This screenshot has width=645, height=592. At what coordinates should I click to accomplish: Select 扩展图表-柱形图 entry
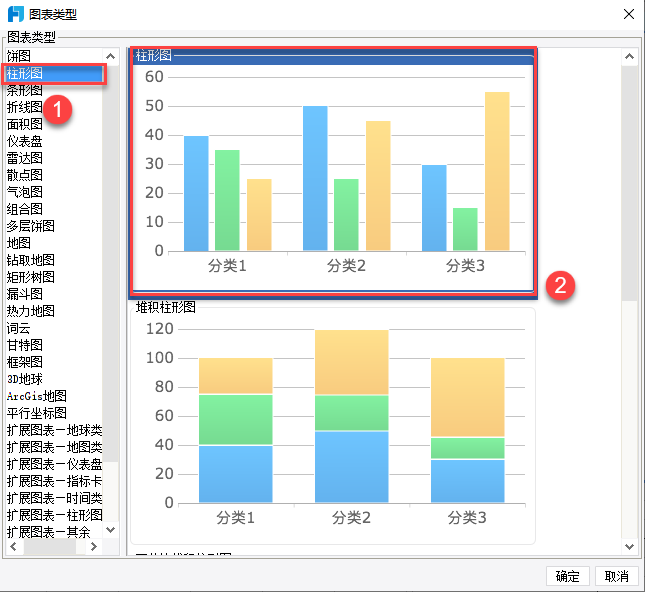[x=53, y=515]
